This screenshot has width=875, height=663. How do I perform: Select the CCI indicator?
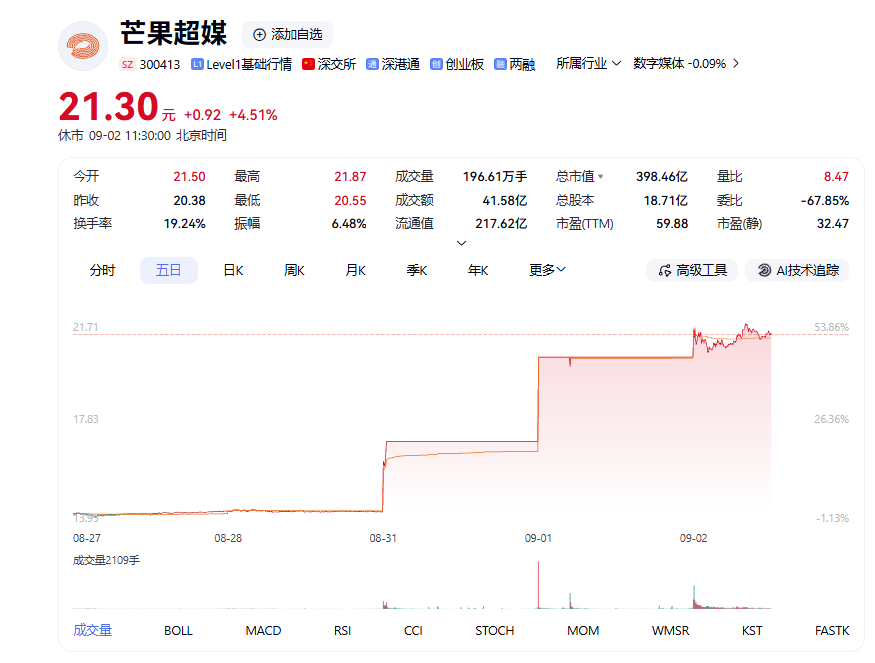point(414,631)
